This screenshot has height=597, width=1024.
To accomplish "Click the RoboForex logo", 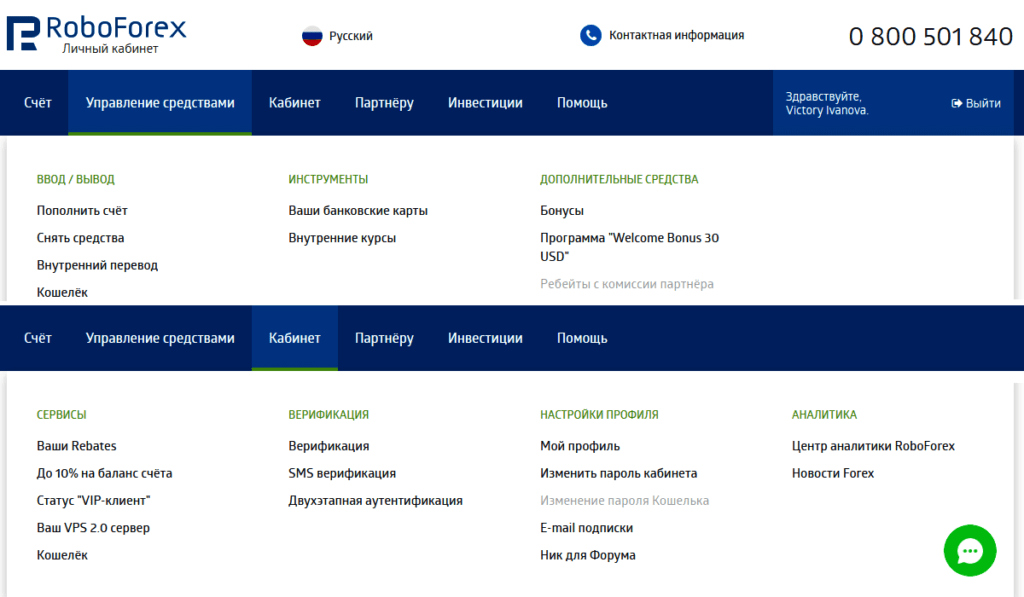I will click(96, 34).
